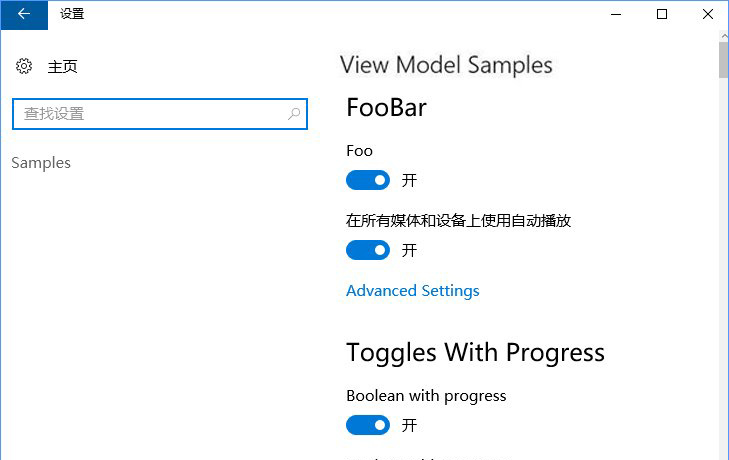The height and width of the screenshot is (460, 729).
Task: Toggle the Boolean with progress switch
Action: pyautogui.click(x=367, y=425)
